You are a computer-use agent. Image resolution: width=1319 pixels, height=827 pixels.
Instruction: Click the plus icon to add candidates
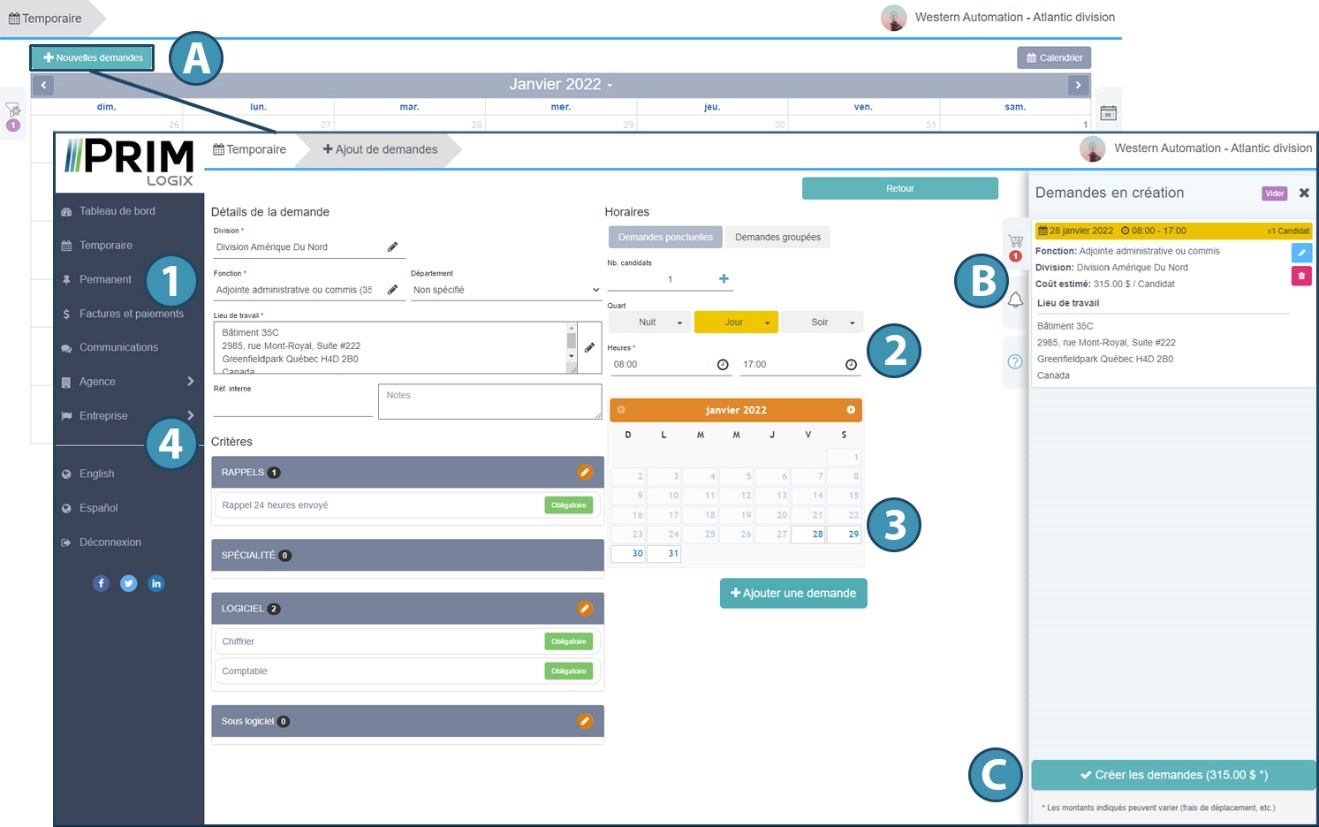pyautogui.click(x=724, y=279)
